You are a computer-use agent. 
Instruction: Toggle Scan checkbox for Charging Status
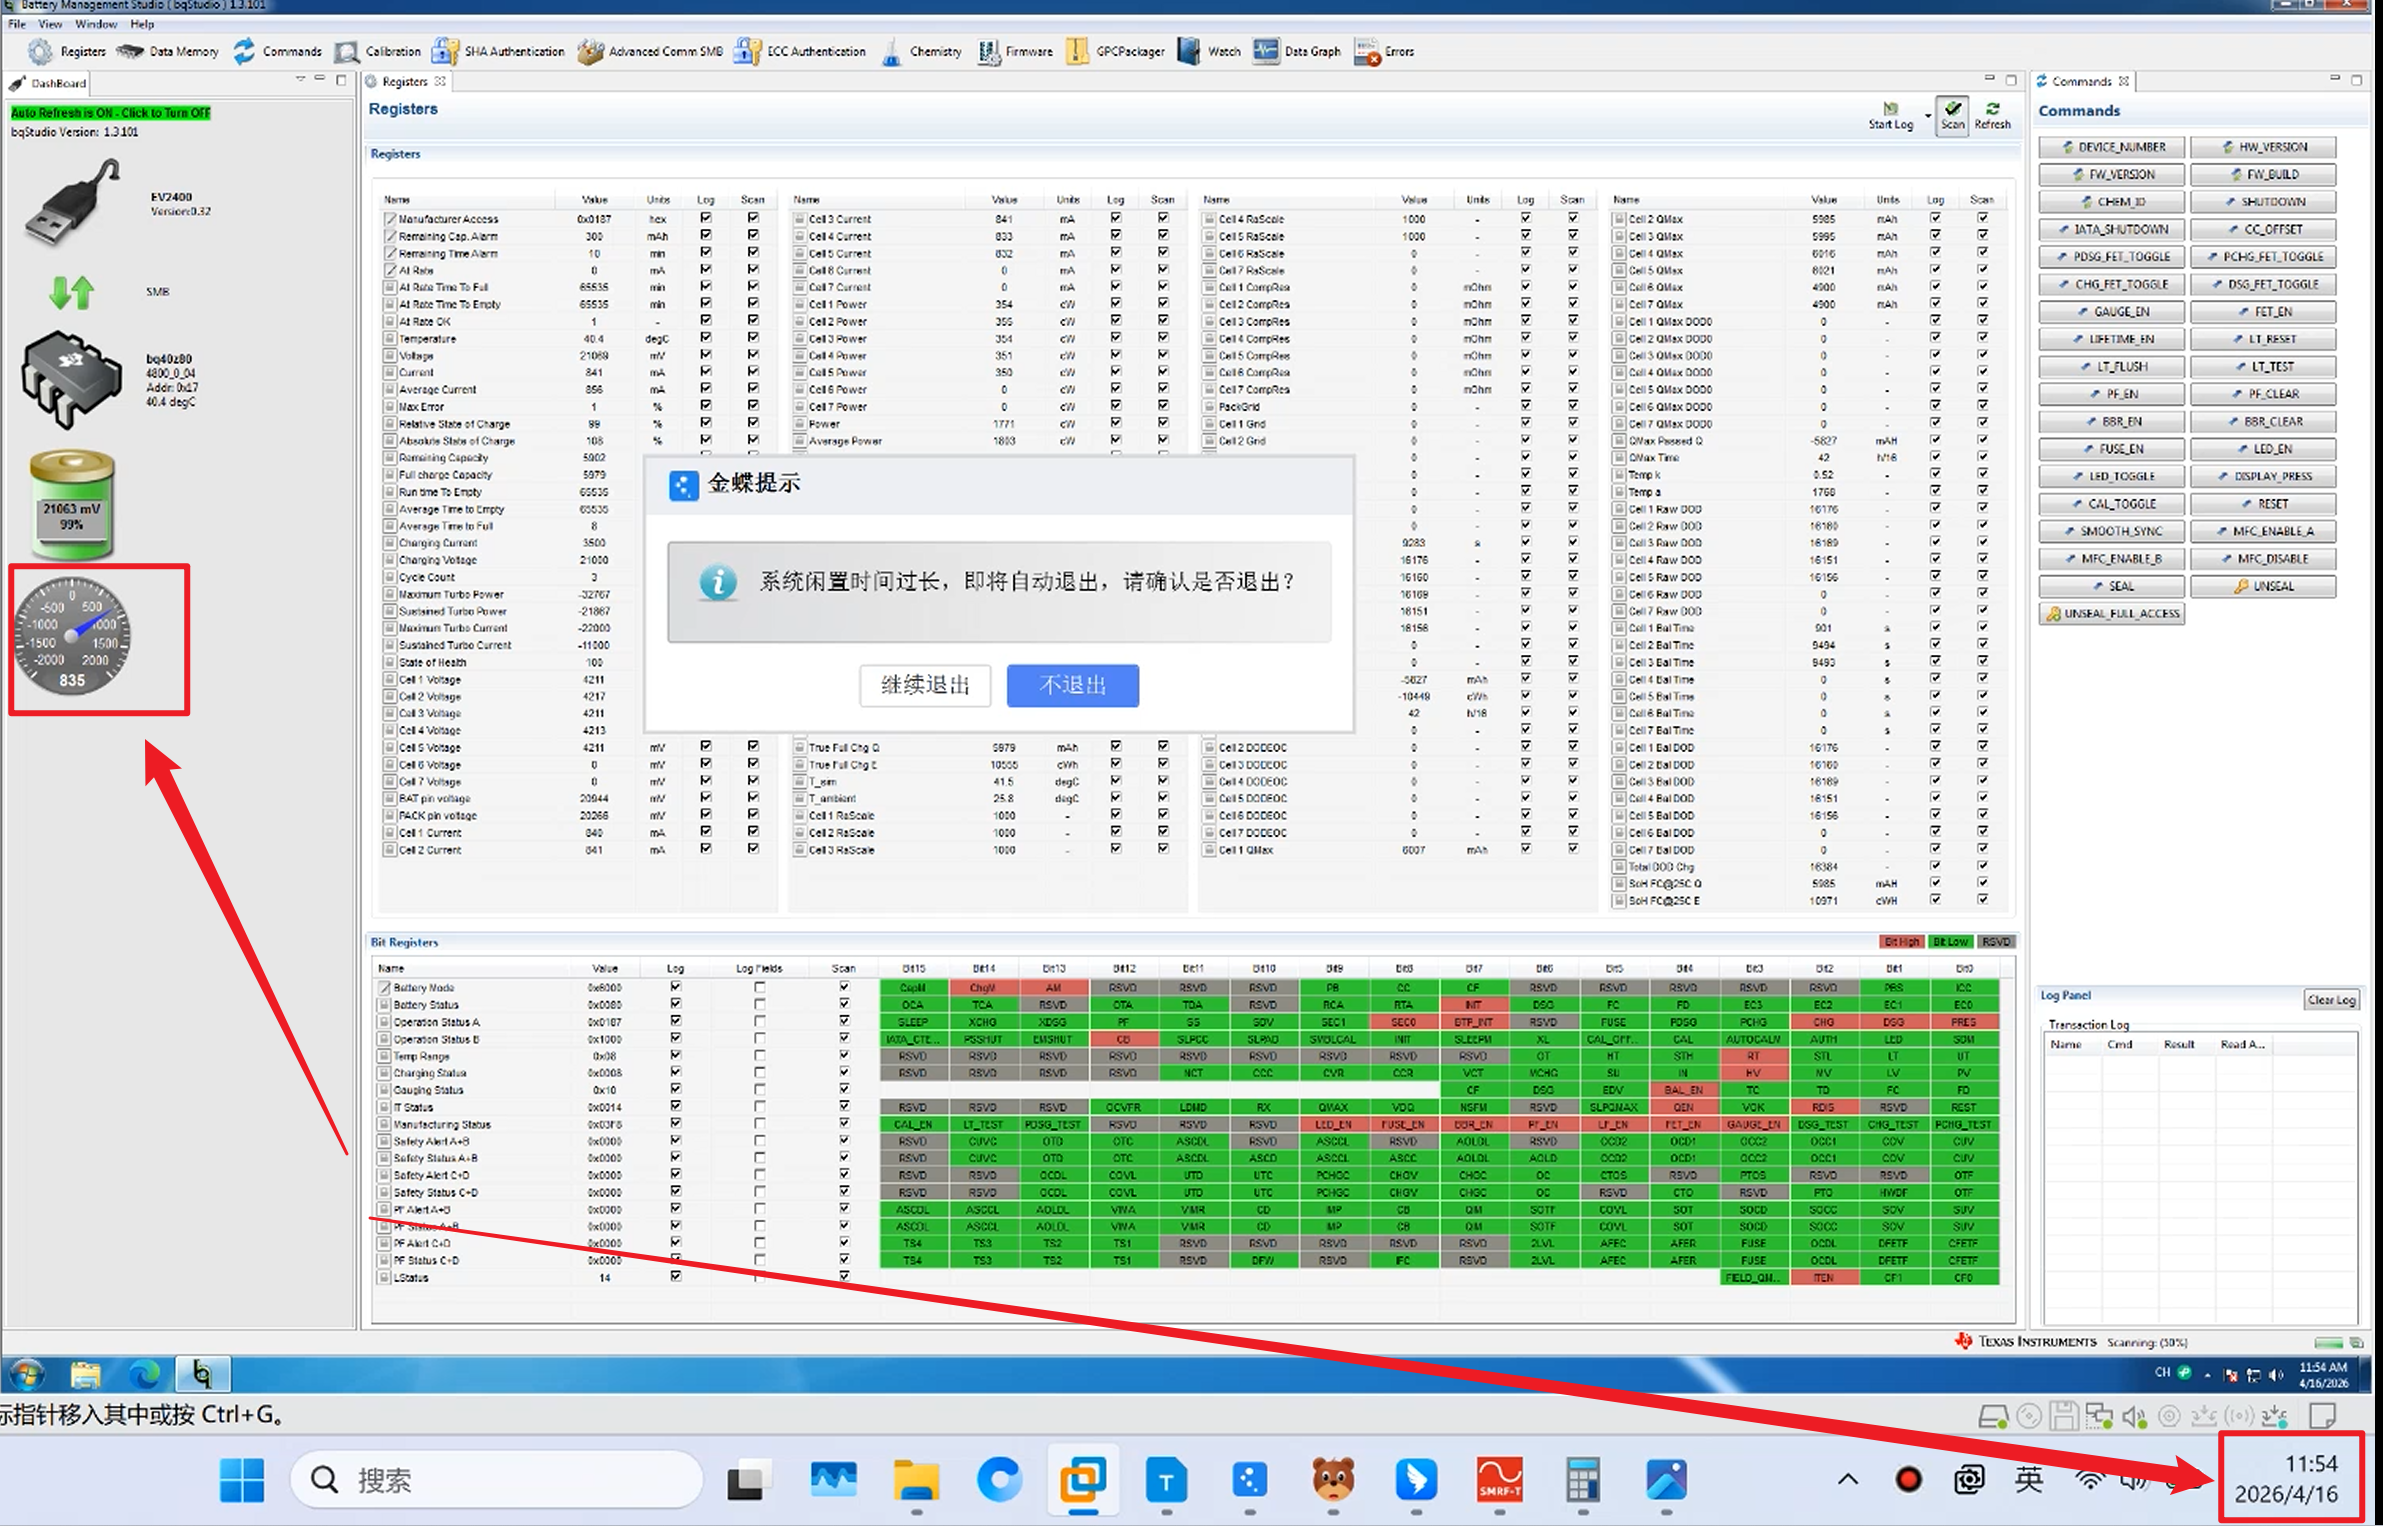coord(844,1072)
